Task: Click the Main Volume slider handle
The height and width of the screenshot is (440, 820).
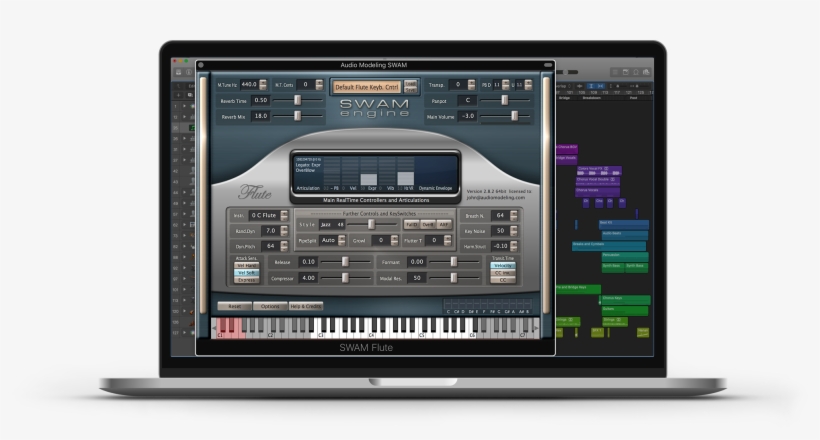Action: click(x=514, y=116)
